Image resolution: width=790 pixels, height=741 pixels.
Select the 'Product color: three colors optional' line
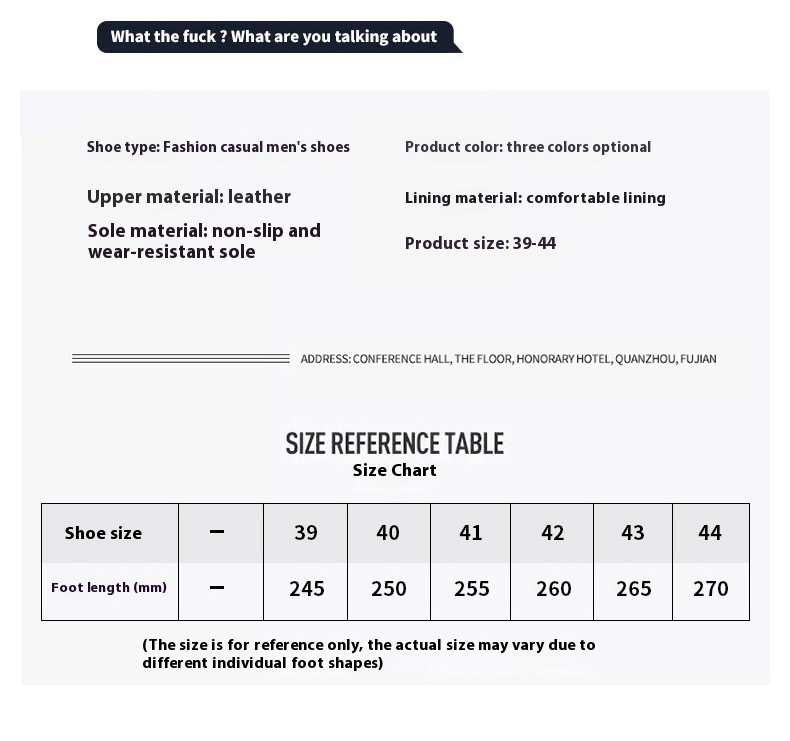[x=528, y=147]
